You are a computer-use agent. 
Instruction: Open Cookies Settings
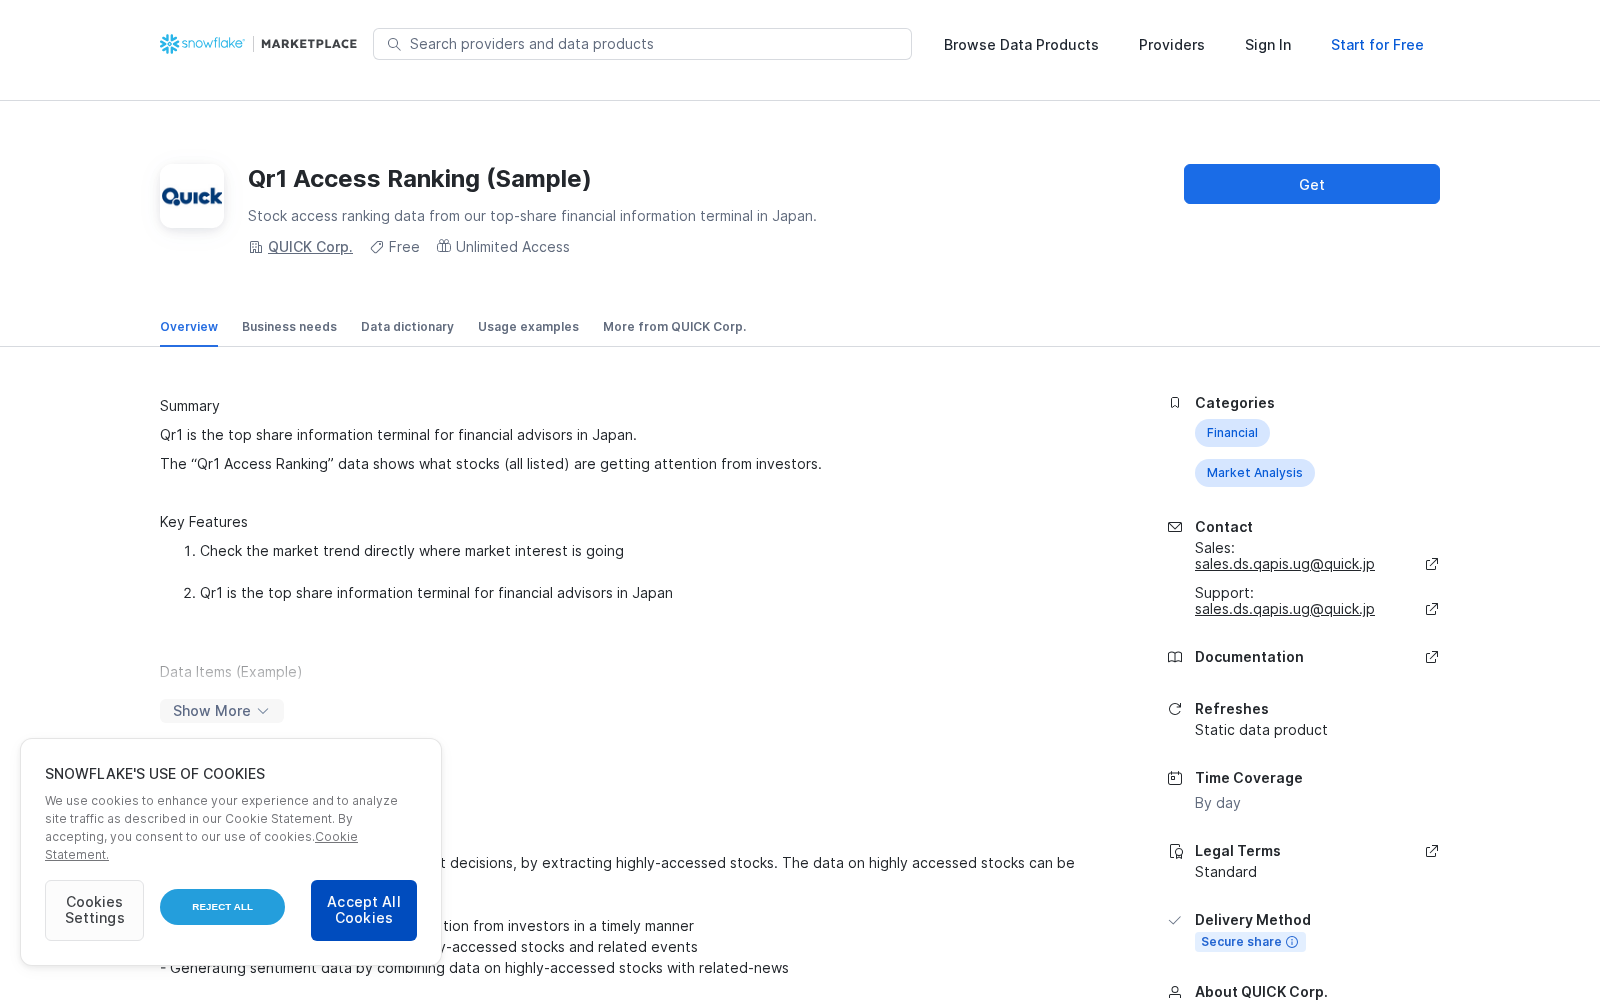(94, 910)
